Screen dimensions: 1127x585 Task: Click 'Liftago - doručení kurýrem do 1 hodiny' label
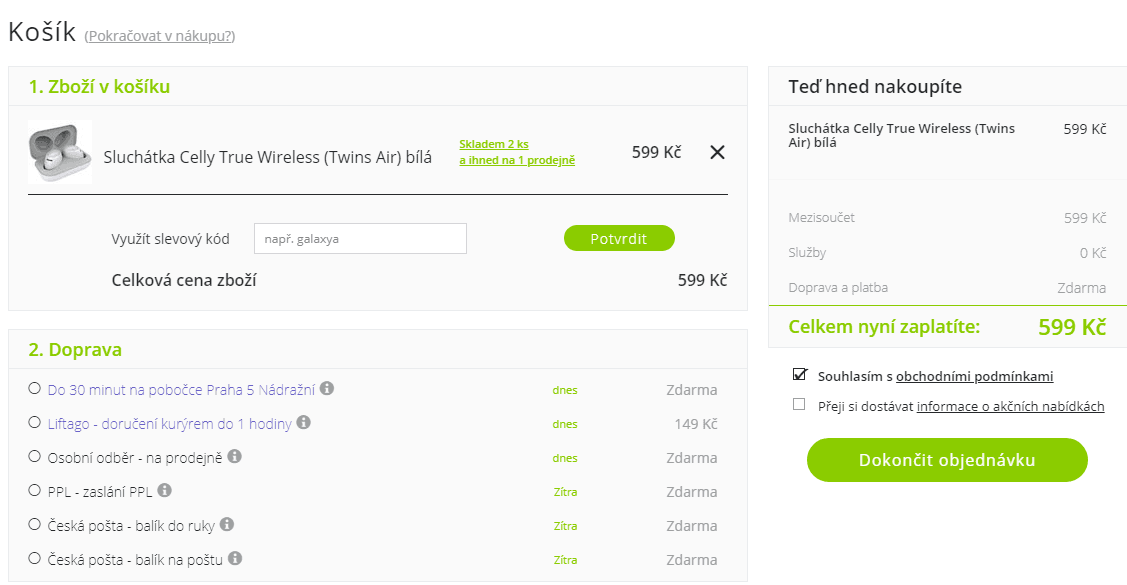(170, 424)
